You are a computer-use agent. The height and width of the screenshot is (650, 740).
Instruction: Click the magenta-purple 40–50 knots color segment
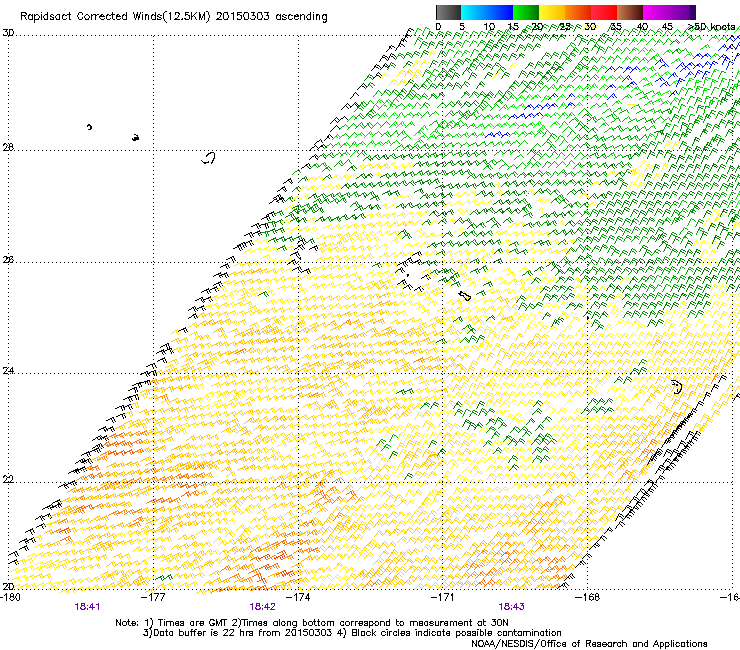pos(669,12)
